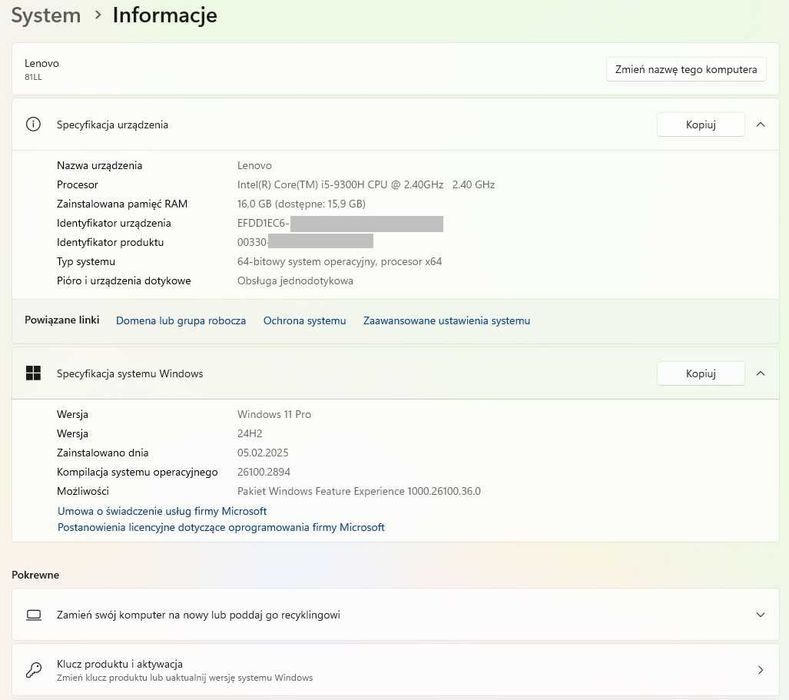This screenshot has width=789, height=700.
Task: Select the 'Procesor' label
Action: coord(77,185)
